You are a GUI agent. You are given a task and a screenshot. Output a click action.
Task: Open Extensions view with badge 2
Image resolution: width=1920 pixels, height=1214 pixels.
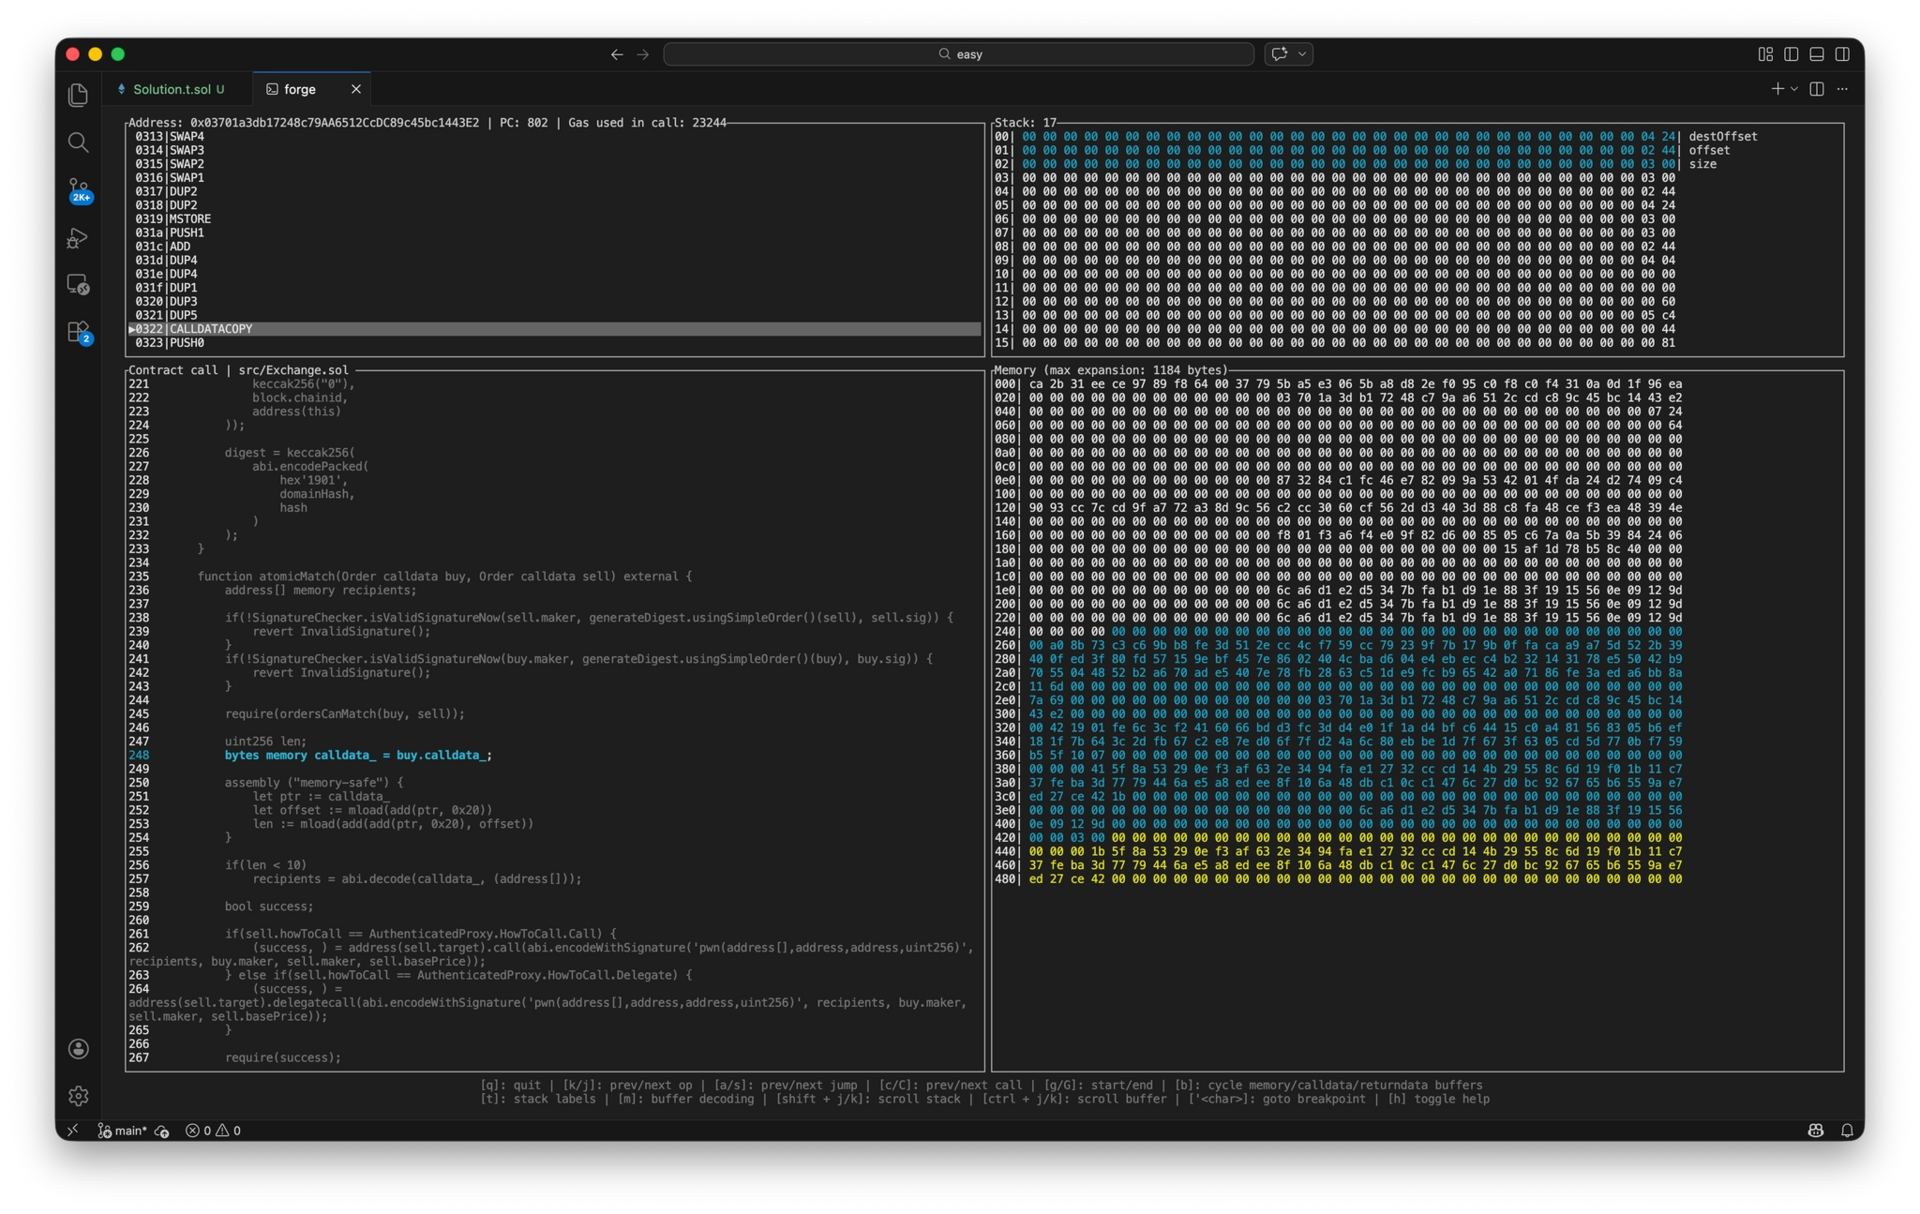(78, 332)
